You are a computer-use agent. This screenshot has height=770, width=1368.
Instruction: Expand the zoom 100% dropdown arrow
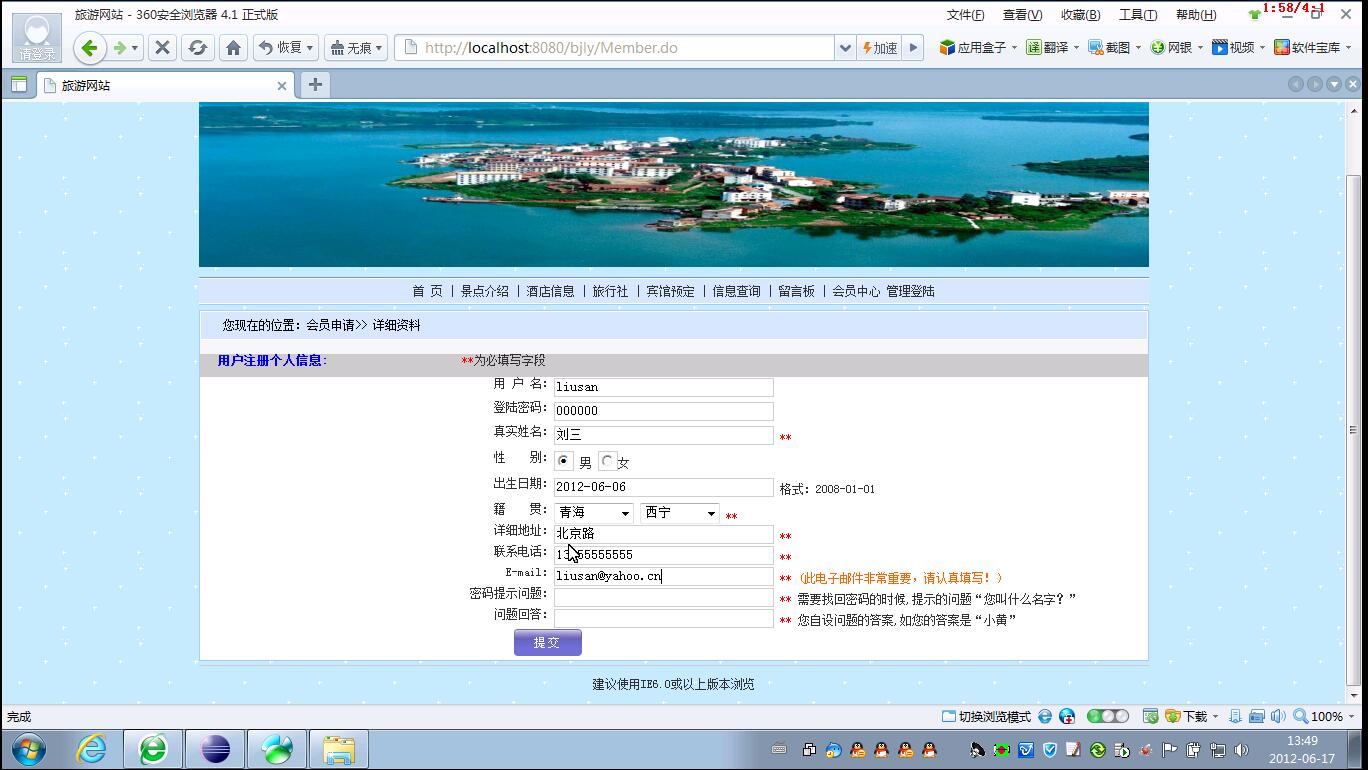(x=1351, y=717)
